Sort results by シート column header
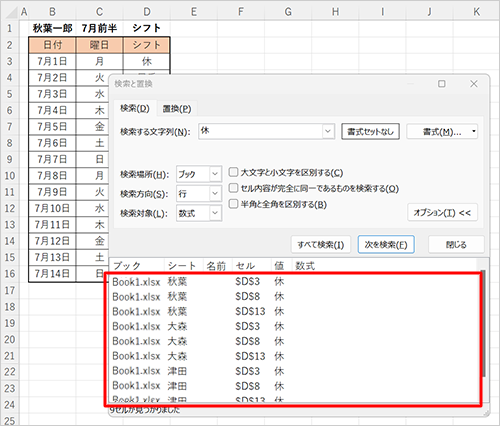This screenshot has width=500, height=426. click(184, 266)
